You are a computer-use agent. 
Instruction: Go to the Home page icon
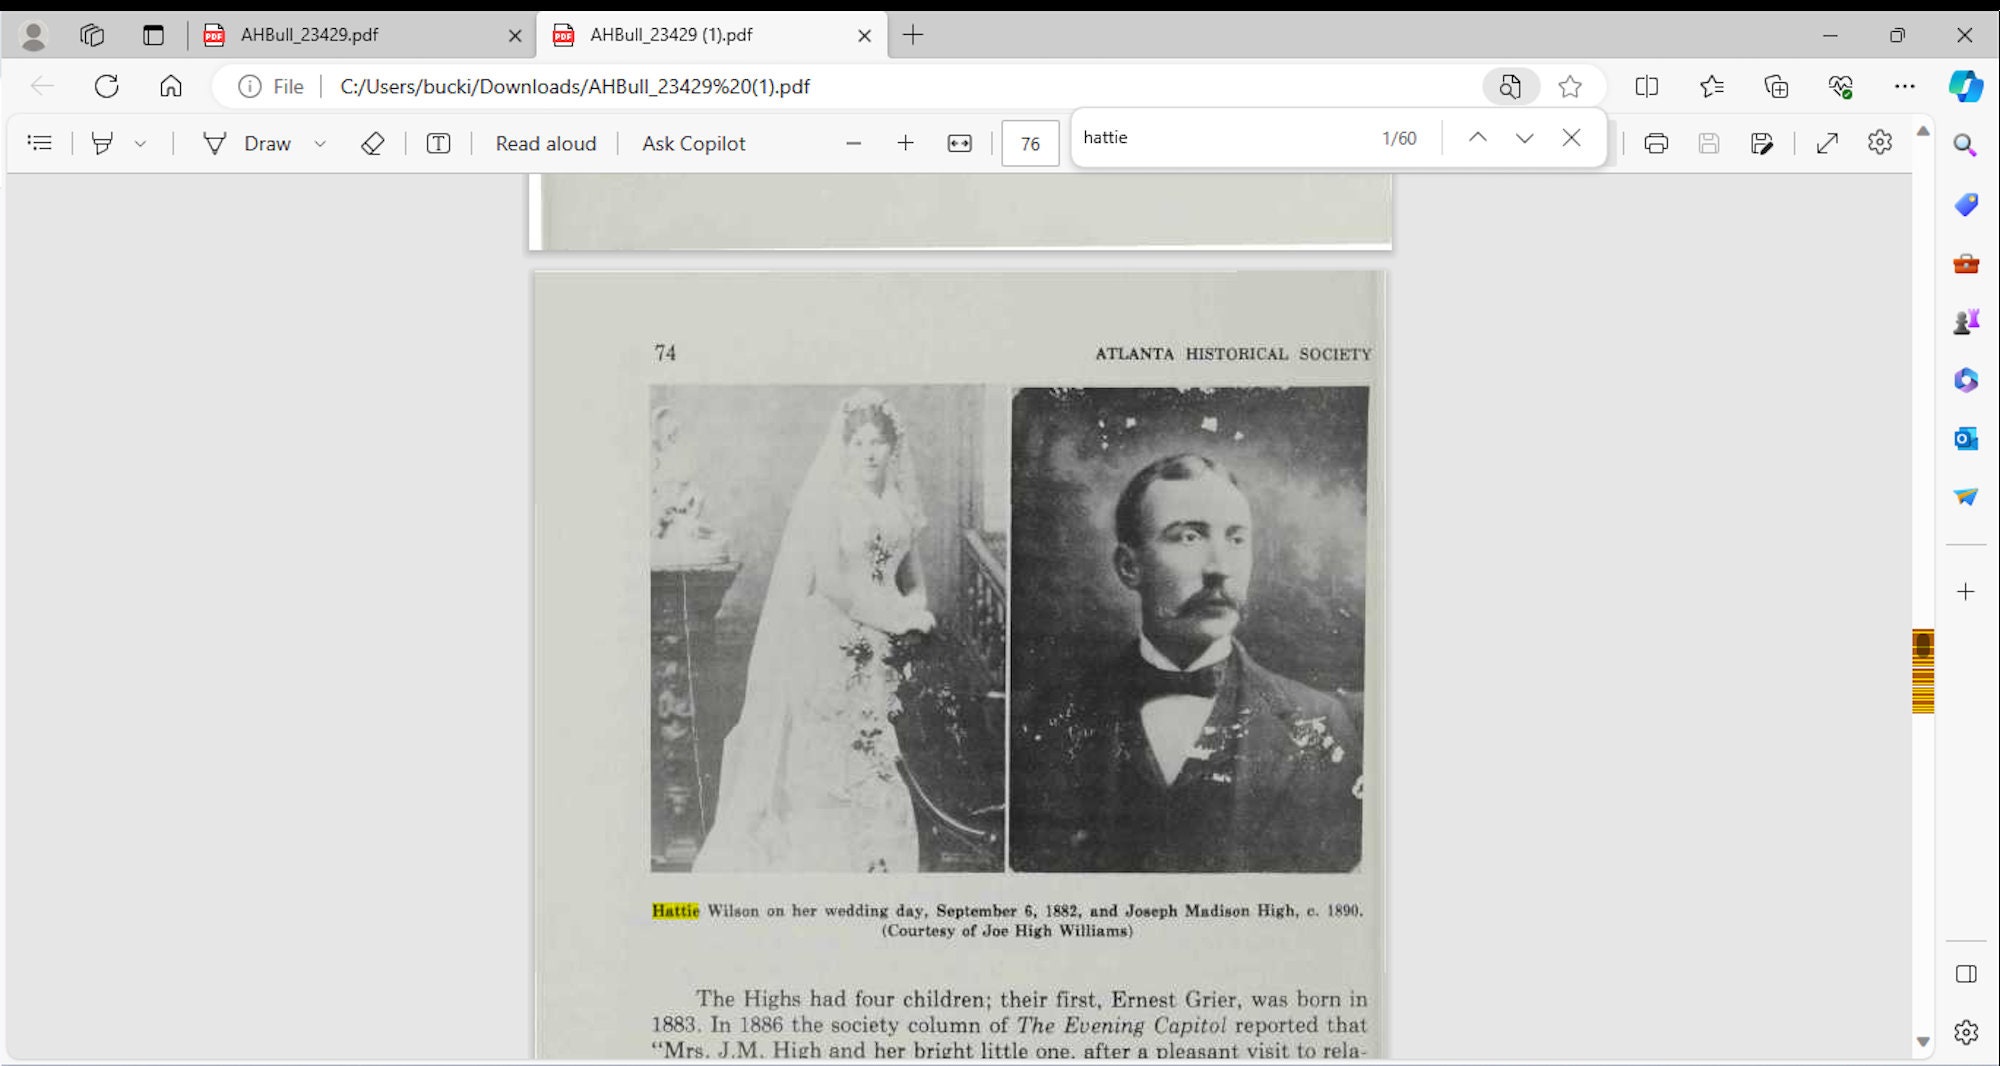coord(171,86)
